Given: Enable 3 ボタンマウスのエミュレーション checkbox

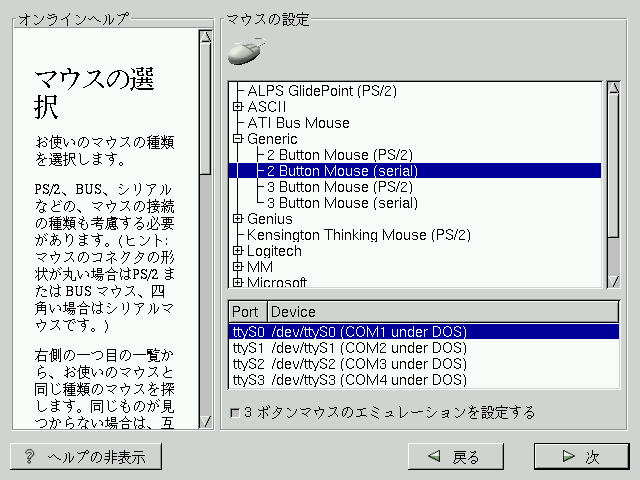Looking at the screenshot, I should 235,412.
